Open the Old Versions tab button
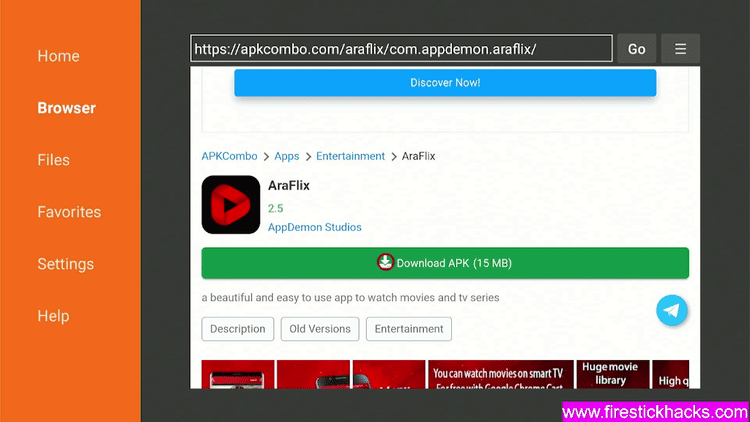Screen dimensions: 750x422 (320, 329)
